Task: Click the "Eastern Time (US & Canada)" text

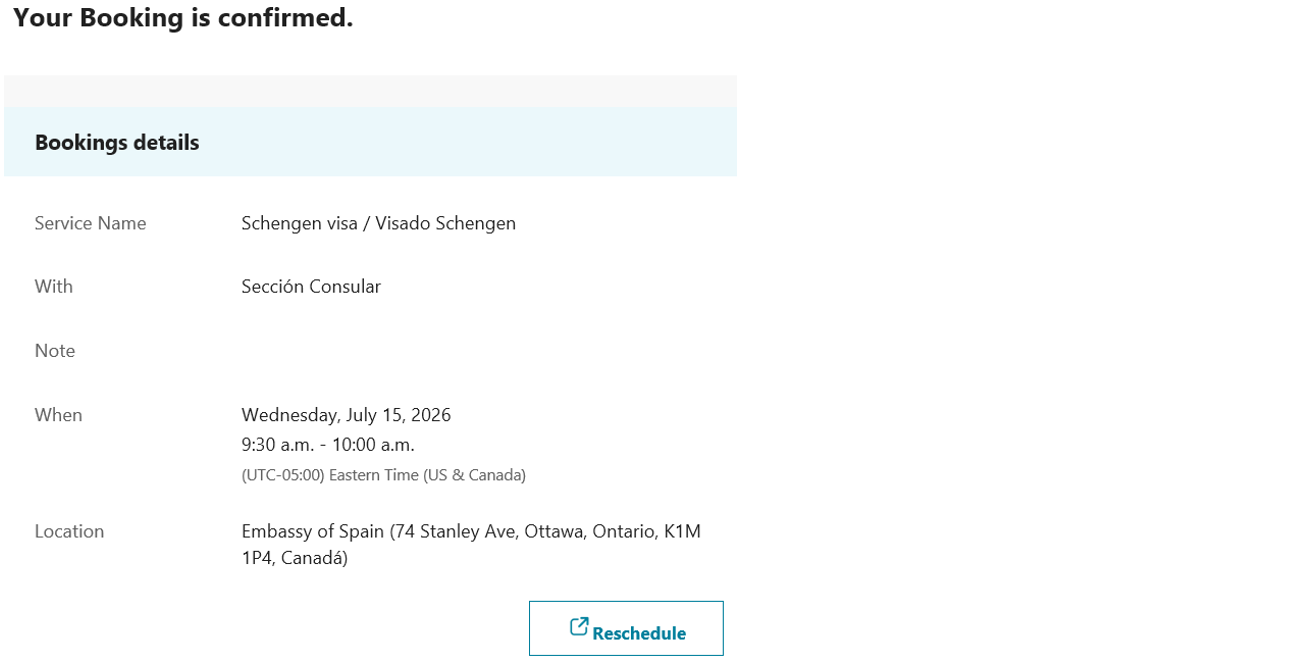Action: (x=427, y=475)
